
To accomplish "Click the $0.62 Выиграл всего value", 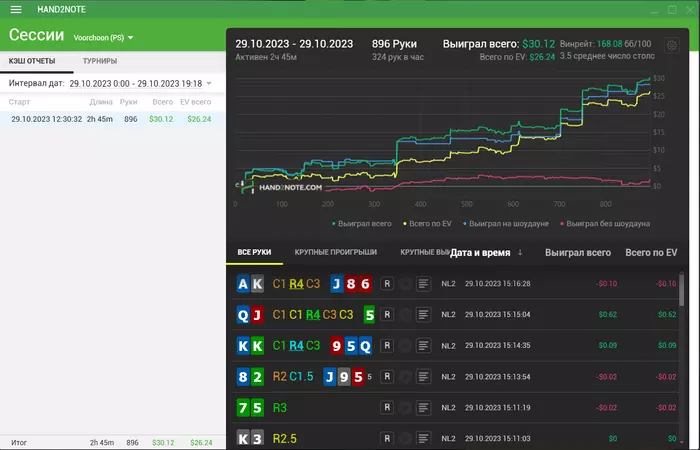I will tap(608, 315).
